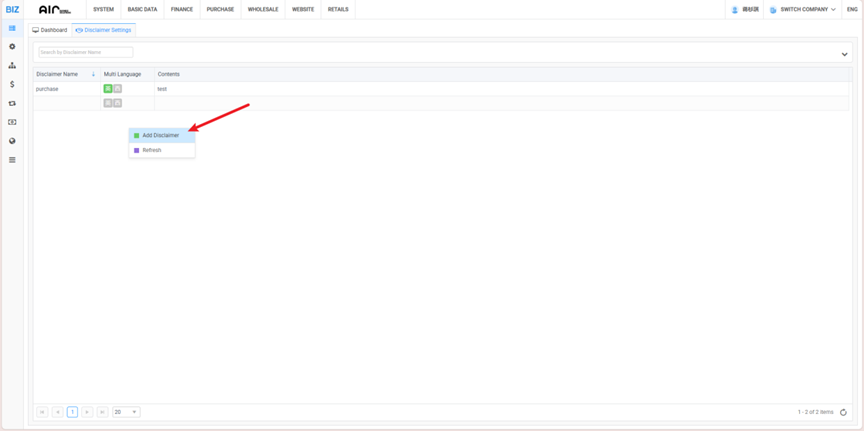The height and width of the screenshot is (431, 864).
Task: Open the gear settings icon in sidebar
Action: click(x=12, y=47)
